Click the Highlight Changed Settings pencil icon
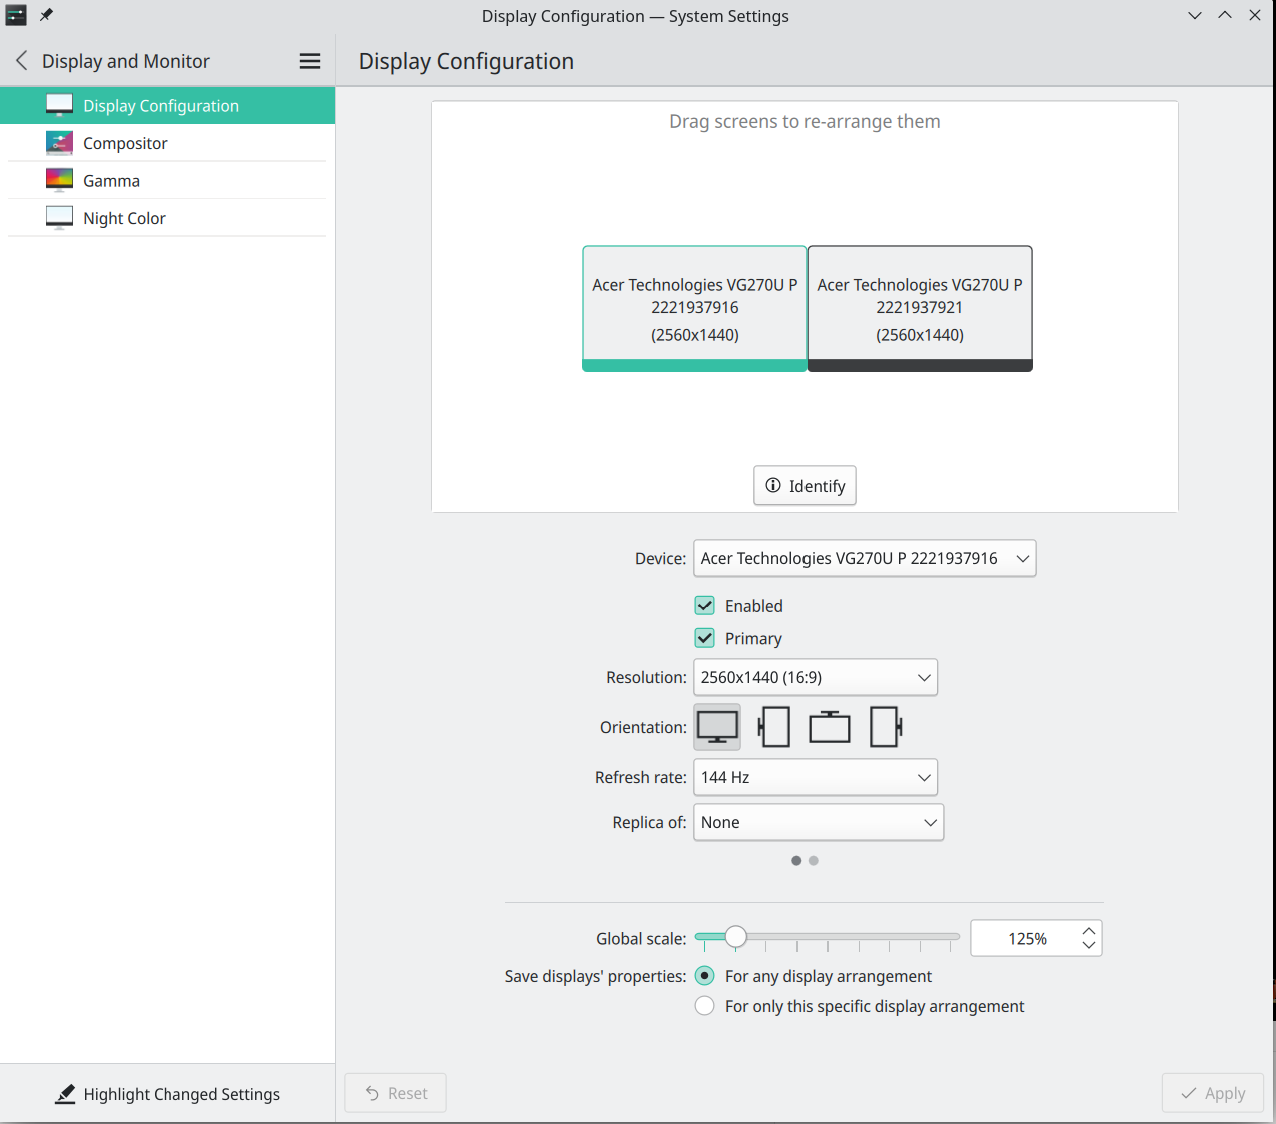The width and height of the screenshot is (1276, 1124). pyautogui.click(x=65, y=1094)
